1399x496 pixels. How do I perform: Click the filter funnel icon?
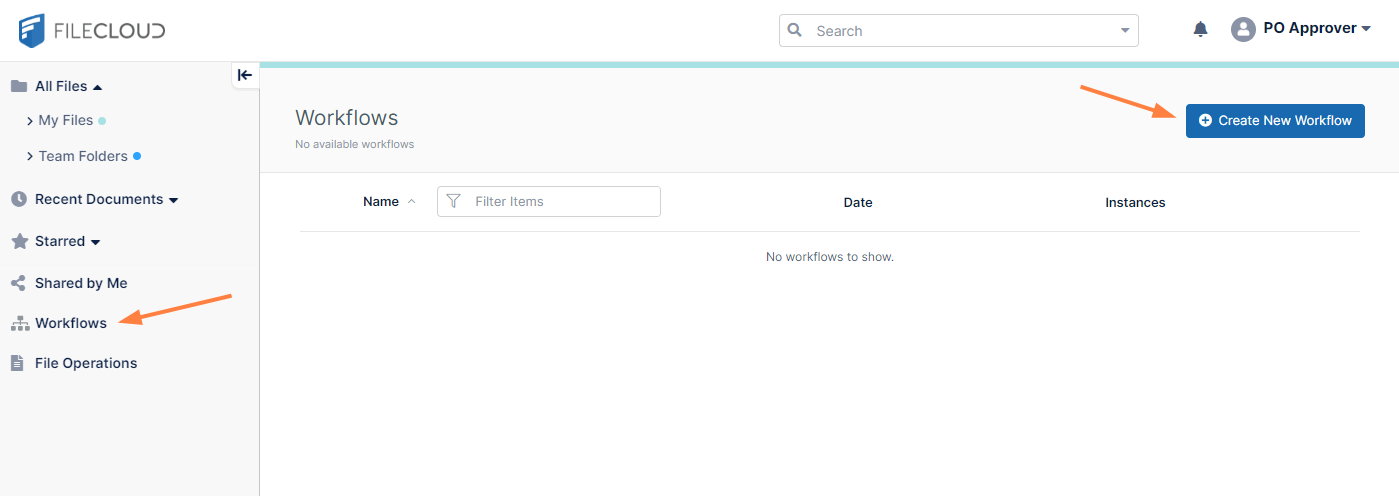453,201
